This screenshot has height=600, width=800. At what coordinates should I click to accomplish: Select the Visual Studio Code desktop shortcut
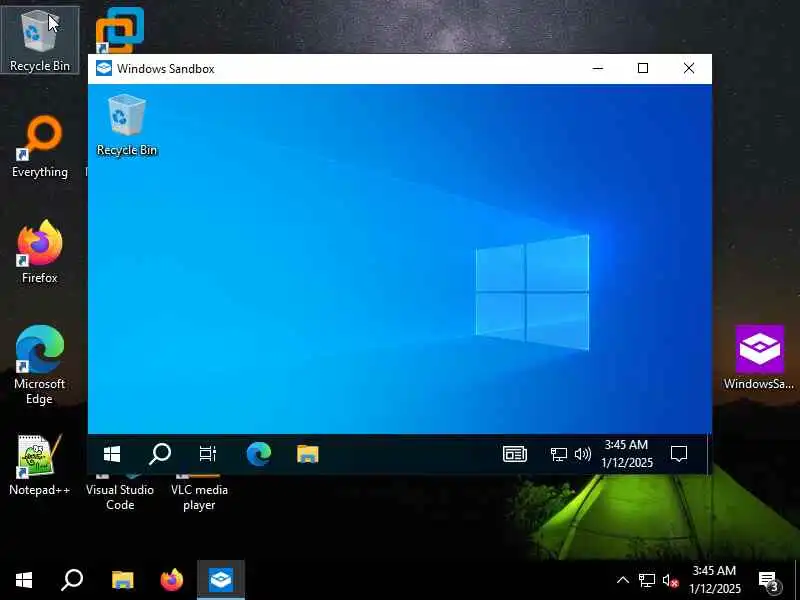coord(120,493)
